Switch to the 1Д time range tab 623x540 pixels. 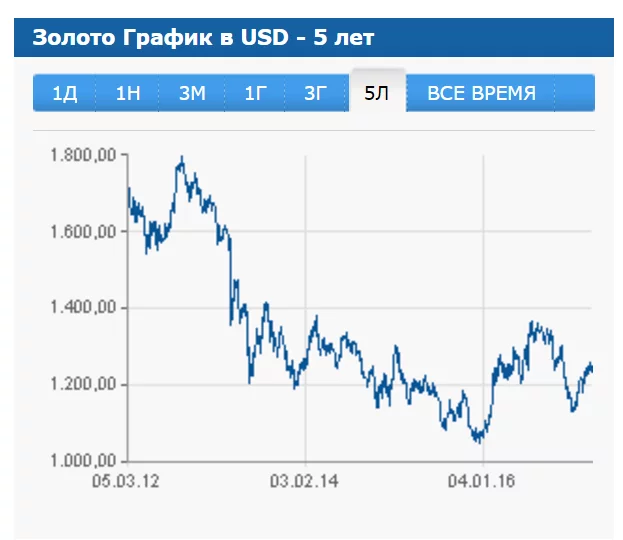(x=64, y=94)
